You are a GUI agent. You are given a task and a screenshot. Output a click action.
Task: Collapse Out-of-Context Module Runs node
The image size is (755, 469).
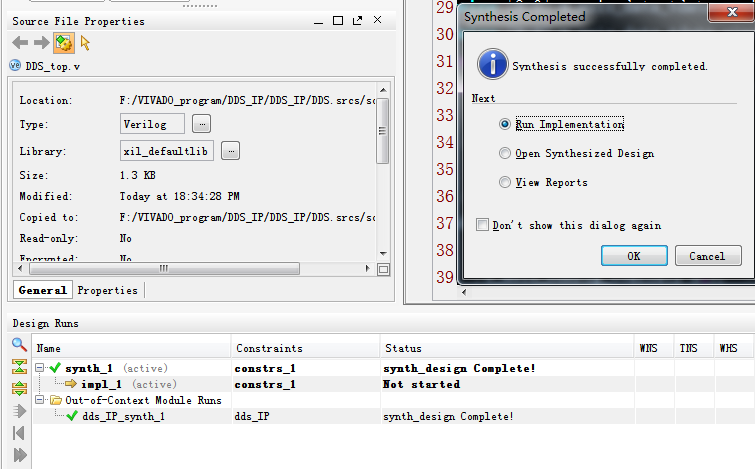[x=41, y=400]
